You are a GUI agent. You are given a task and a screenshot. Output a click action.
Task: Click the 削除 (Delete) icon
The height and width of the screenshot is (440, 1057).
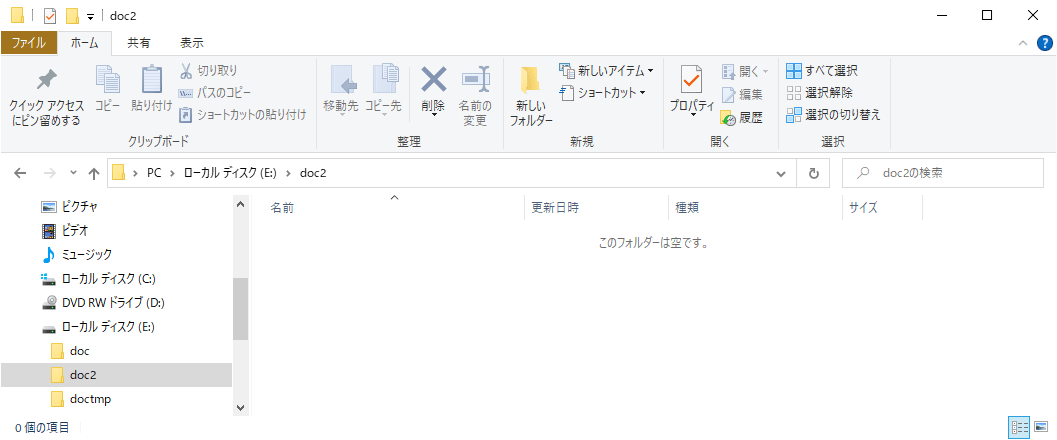[x=433, y=80]
